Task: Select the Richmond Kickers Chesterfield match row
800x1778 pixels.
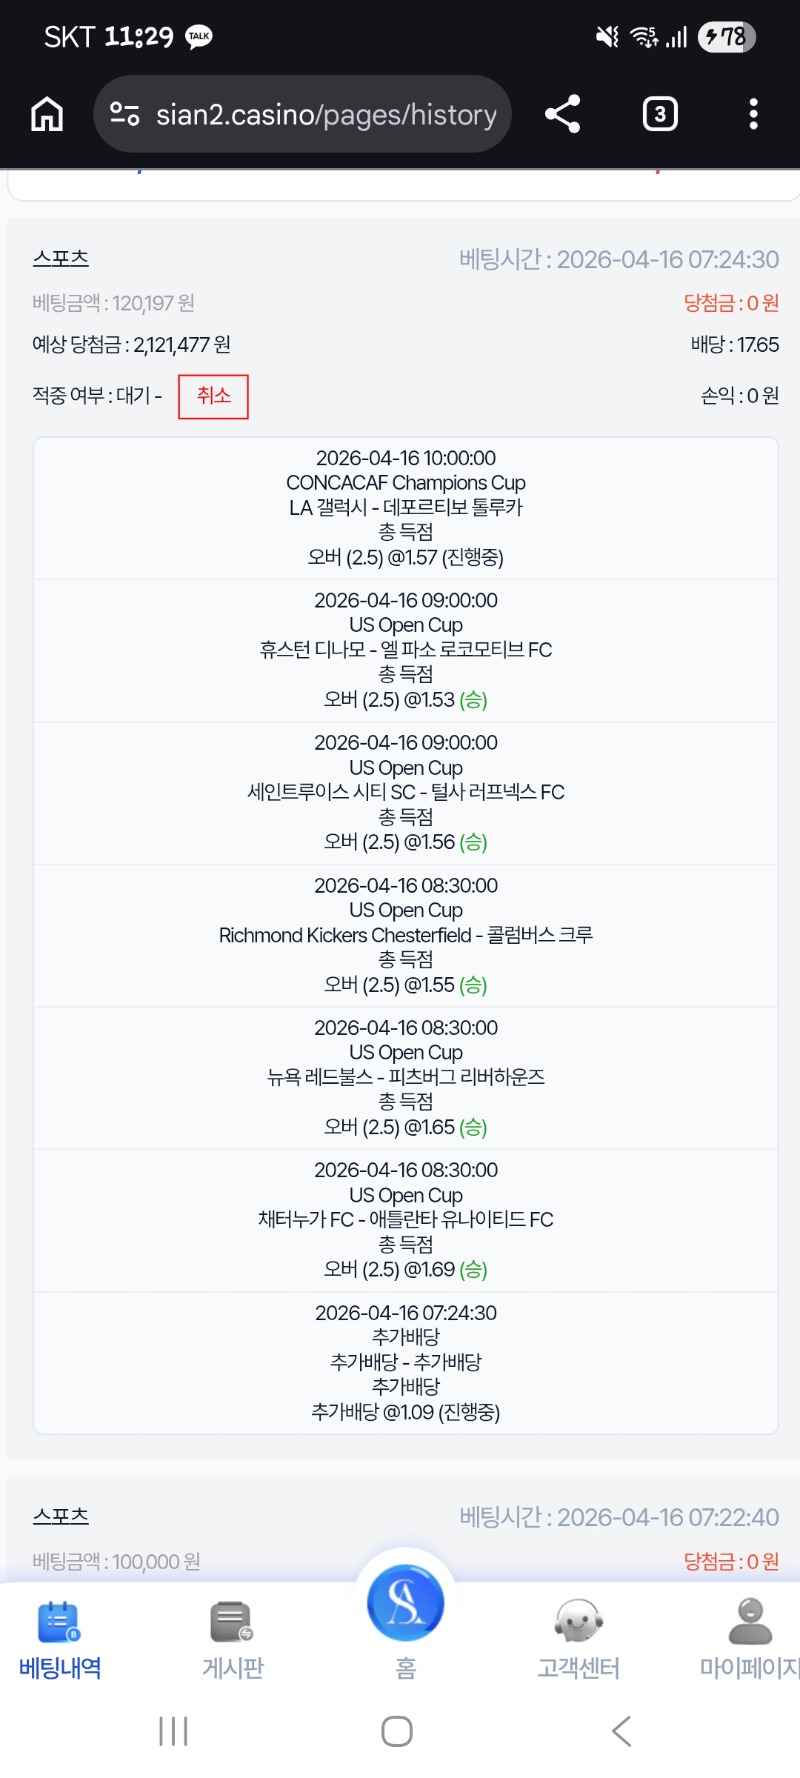Action: point(405,935)
